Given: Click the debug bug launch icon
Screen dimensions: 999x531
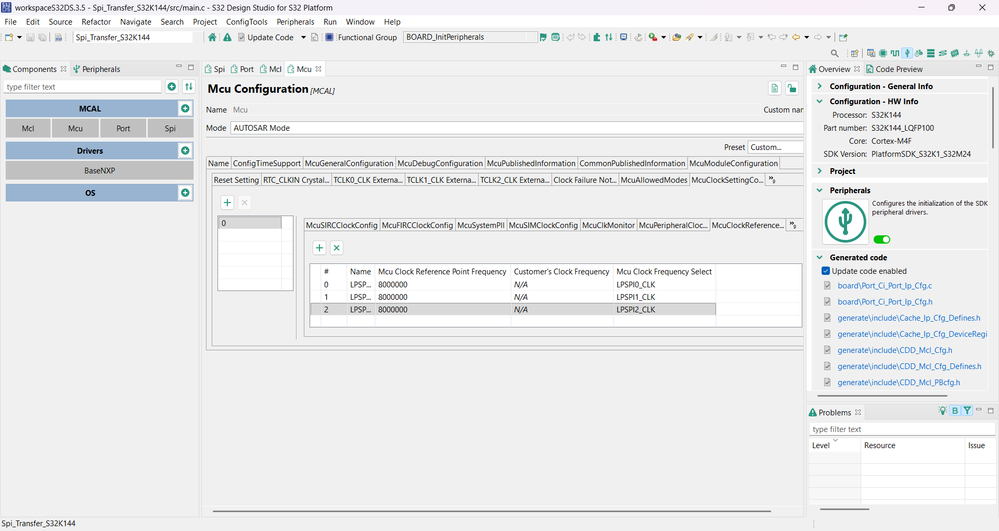Looking at the screenshot, I should click(652, 37).
